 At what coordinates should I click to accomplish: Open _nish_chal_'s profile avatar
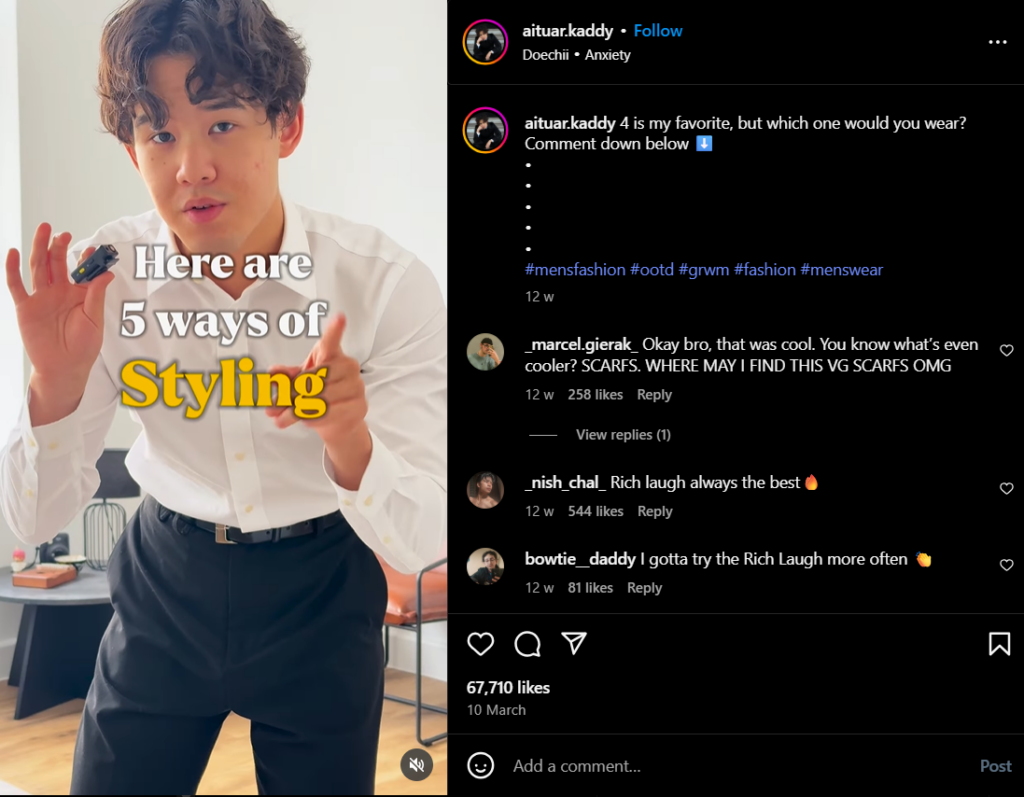click(x=485, y=490)
